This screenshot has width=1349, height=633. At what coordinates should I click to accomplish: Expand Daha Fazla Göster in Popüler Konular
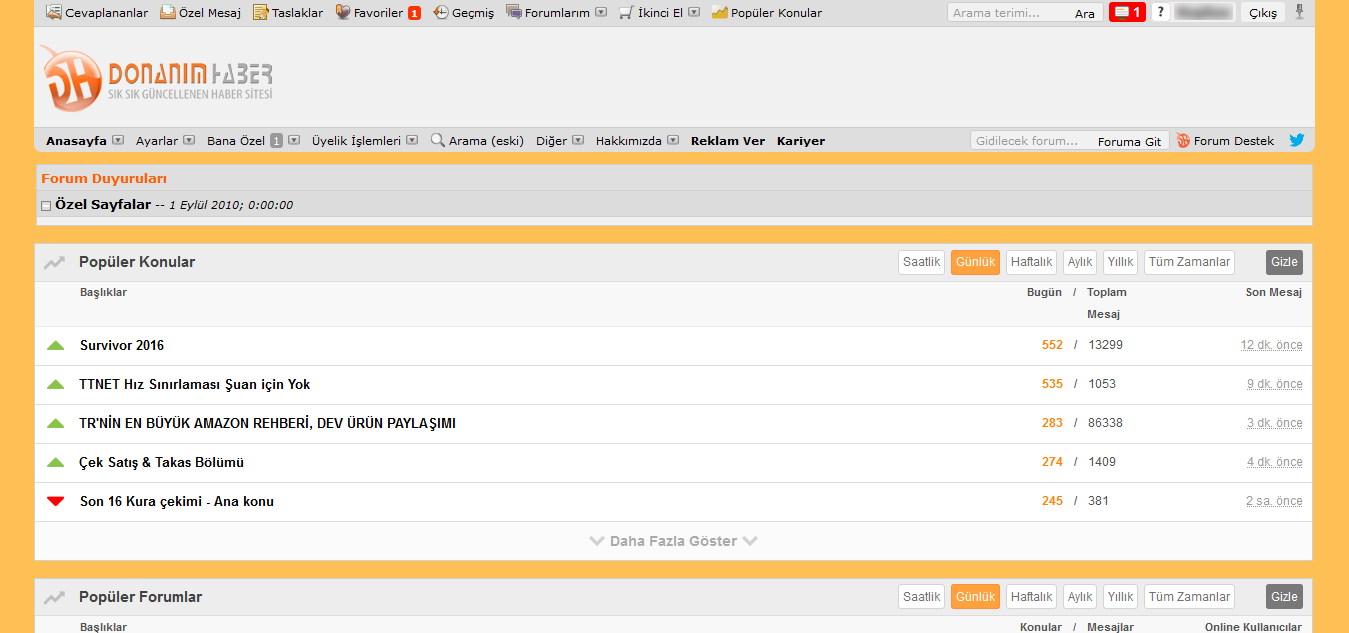point(674,541)
